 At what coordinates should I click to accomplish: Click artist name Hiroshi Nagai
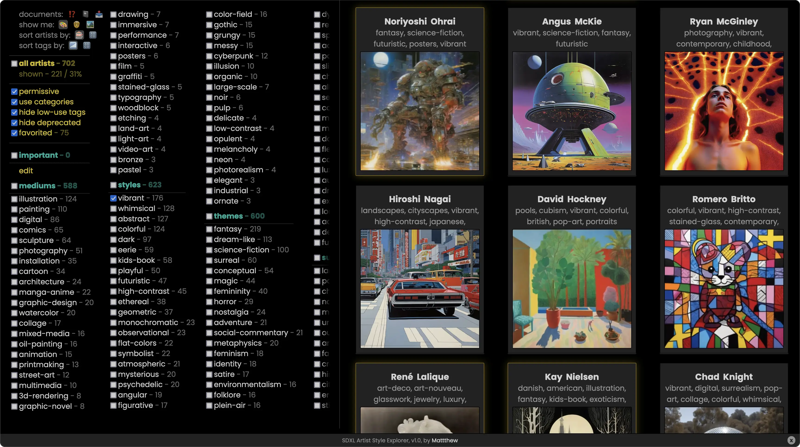point(419,199)
